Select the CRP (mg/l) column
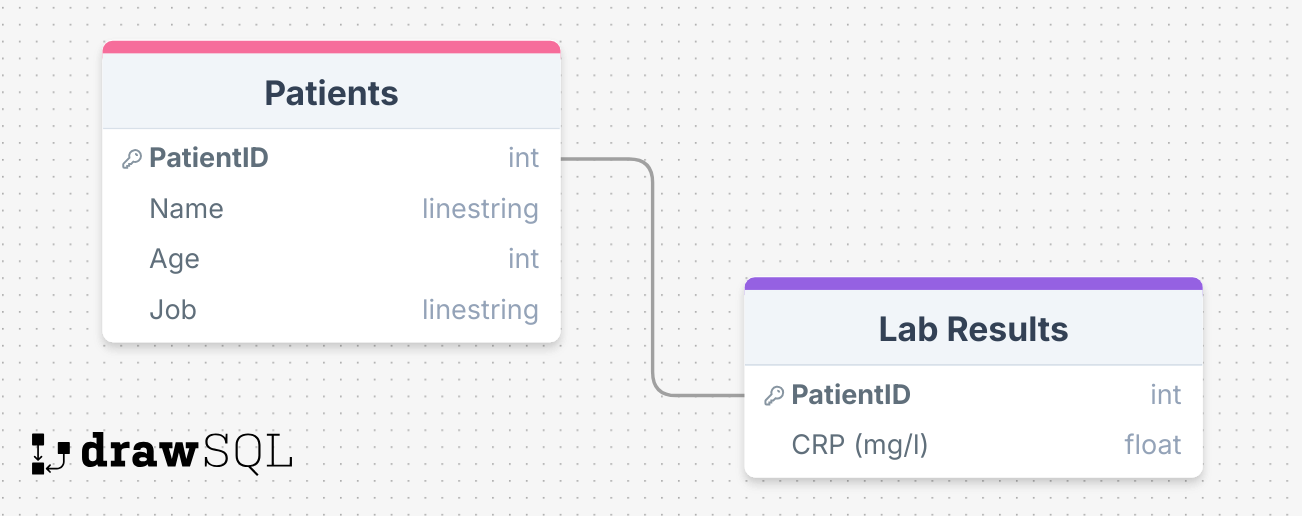The image size is (1302, 516). [x=860, y=445]
